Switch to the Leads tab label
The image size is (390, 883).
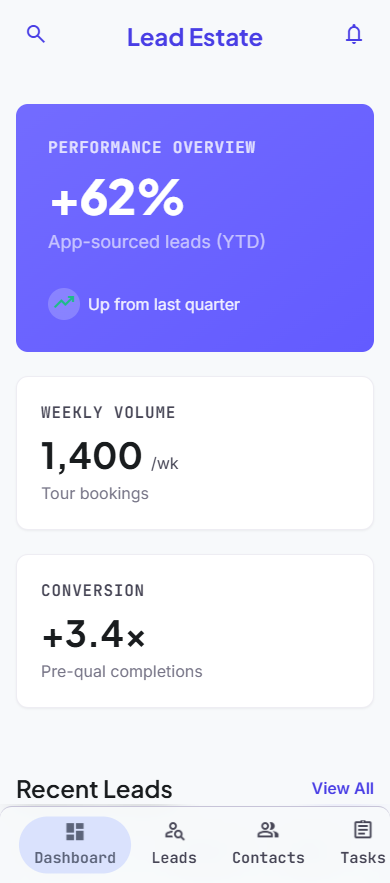point(174,858)
